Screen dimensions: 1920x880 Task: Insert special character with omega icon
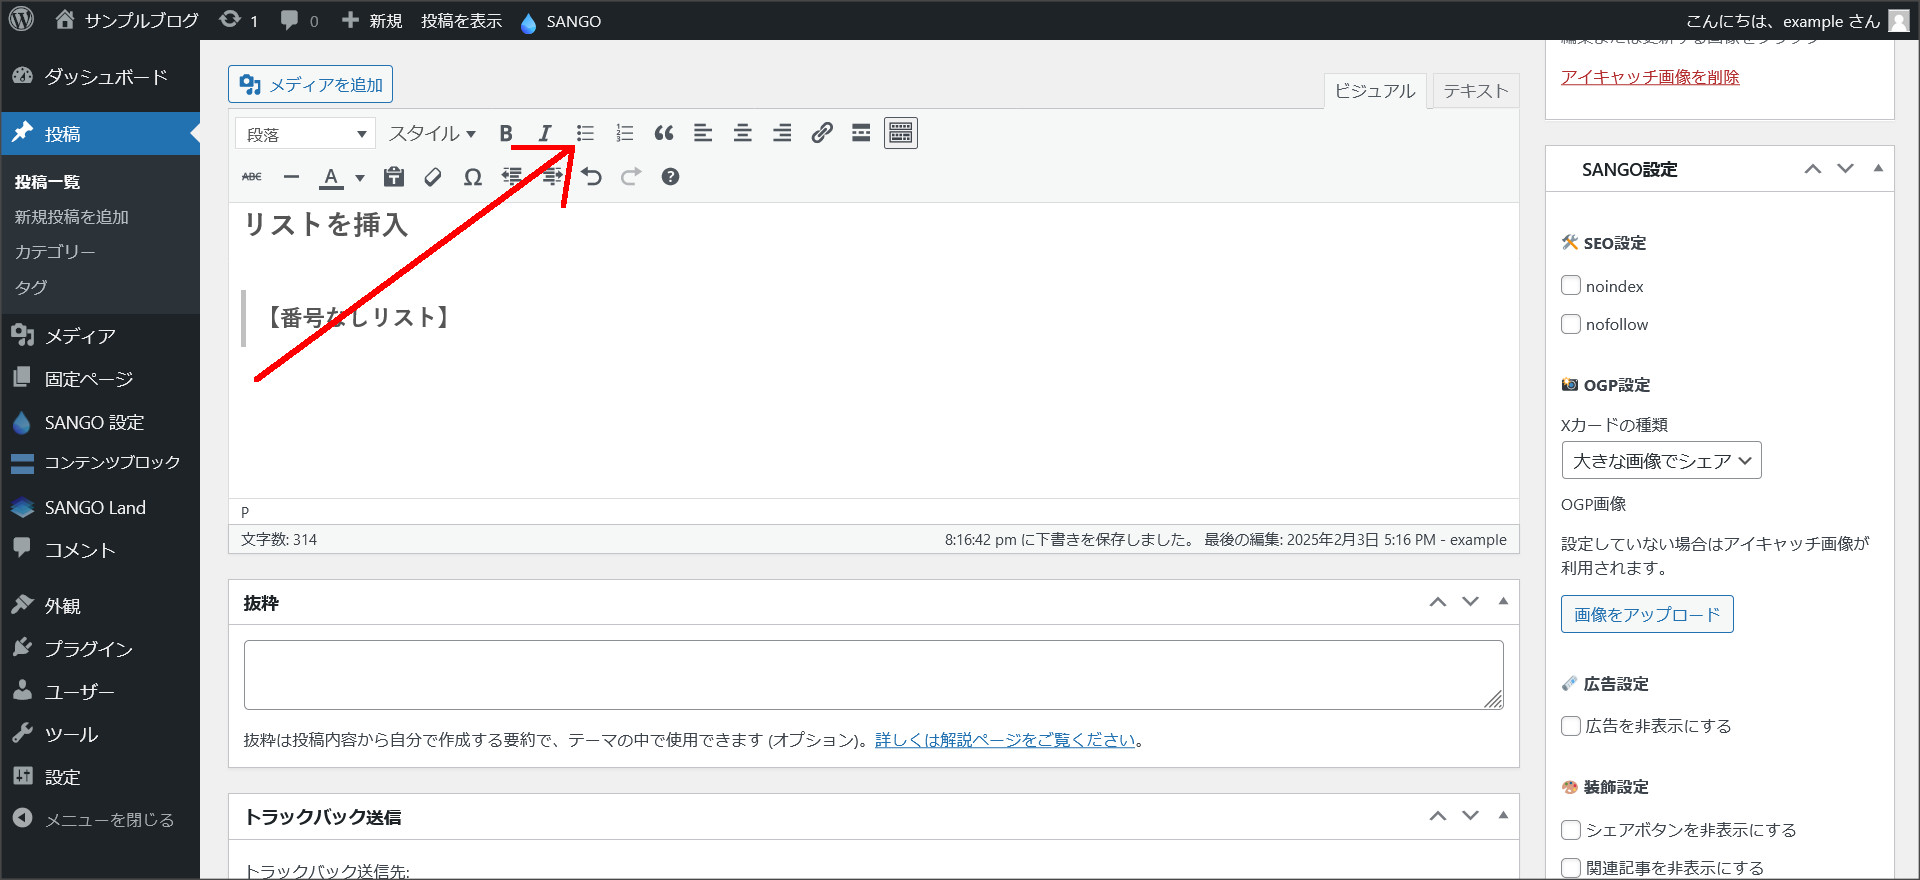pyautogui.click(x=473, y=177)
